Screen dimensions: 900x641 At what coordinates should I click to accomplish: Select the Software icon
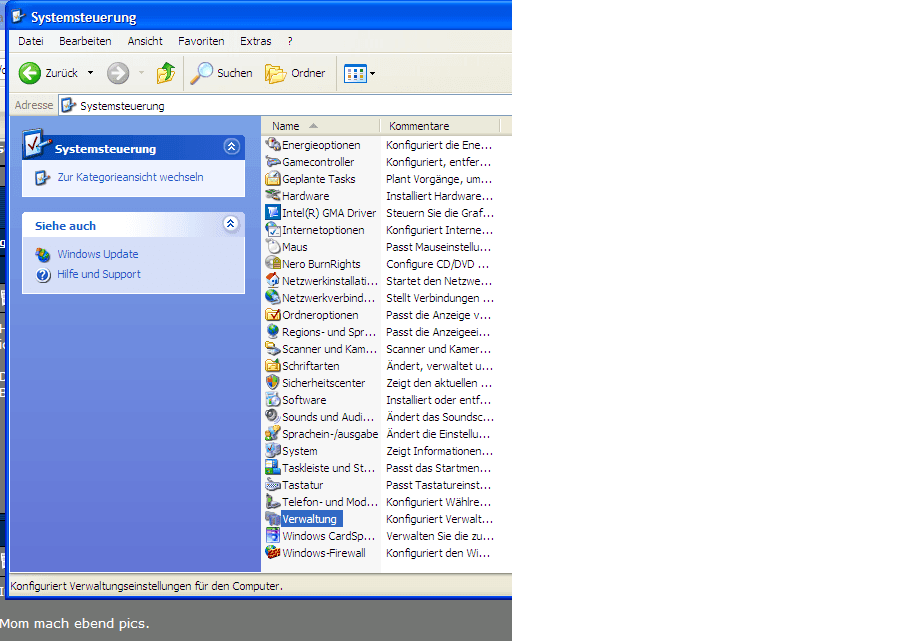point(273,400)
